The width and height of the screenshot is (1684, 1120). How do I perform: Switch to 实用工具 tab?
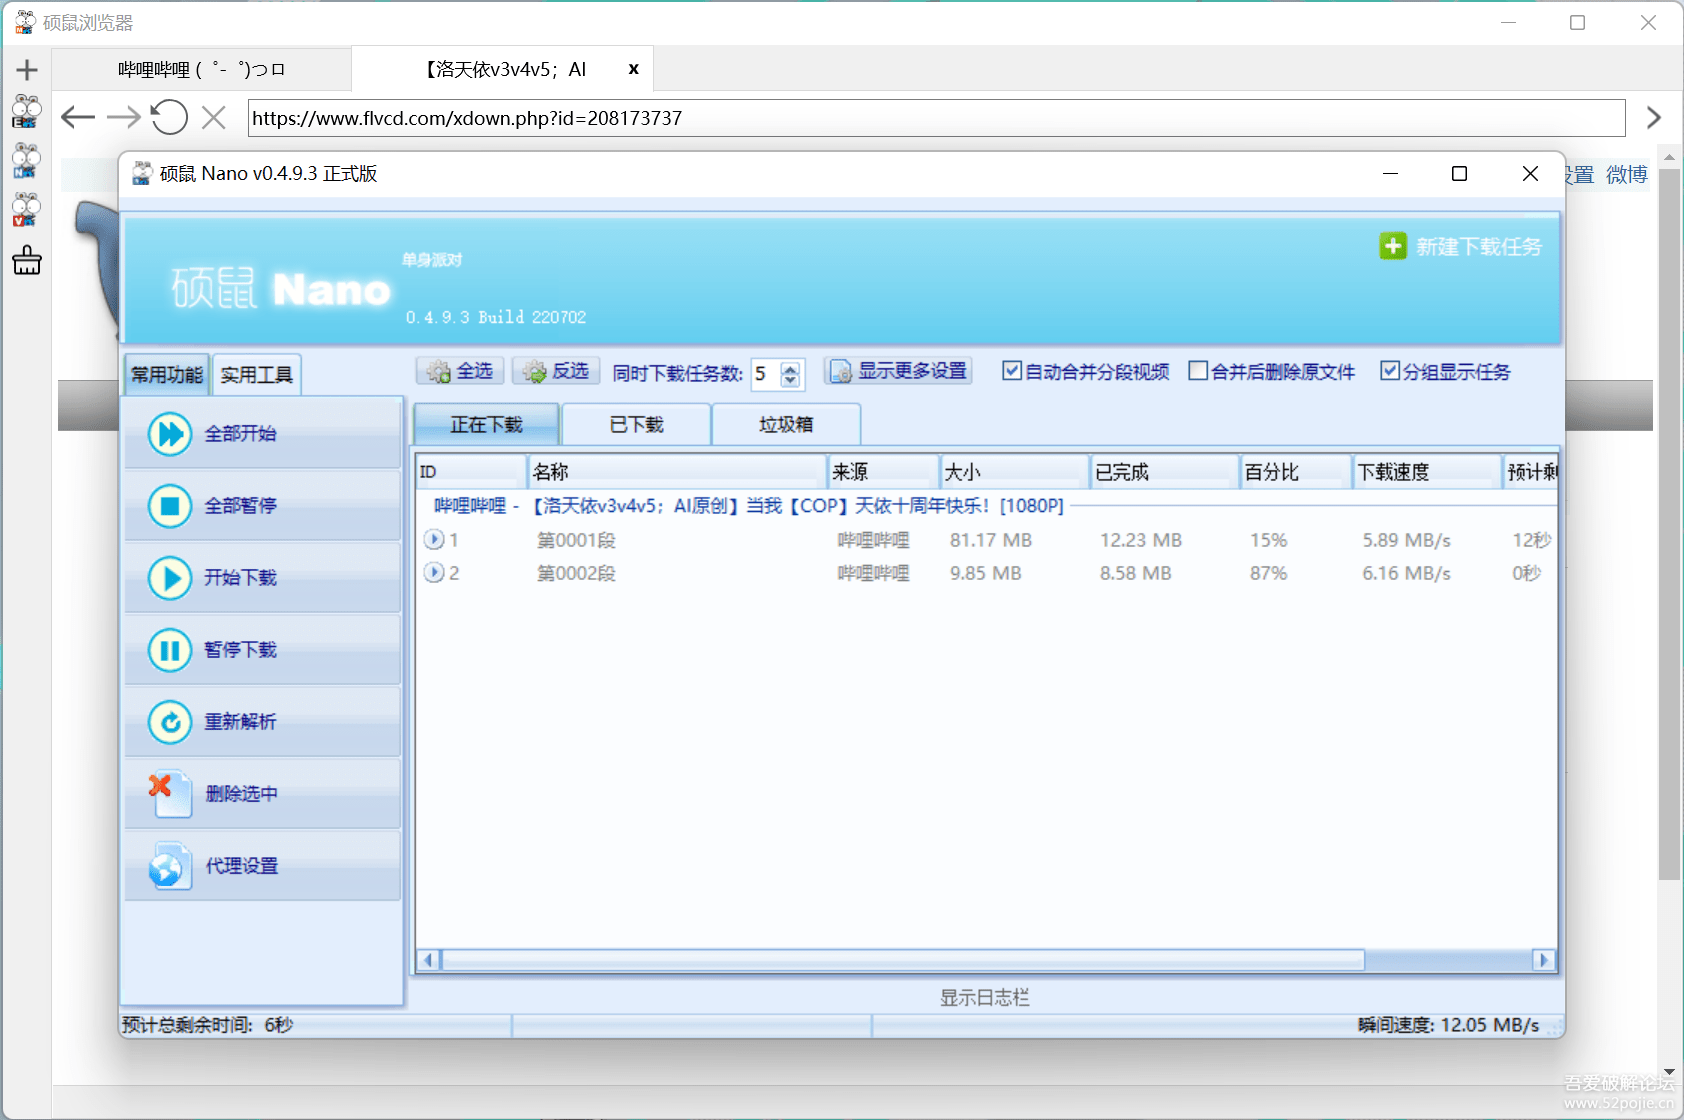click(257, 375)
